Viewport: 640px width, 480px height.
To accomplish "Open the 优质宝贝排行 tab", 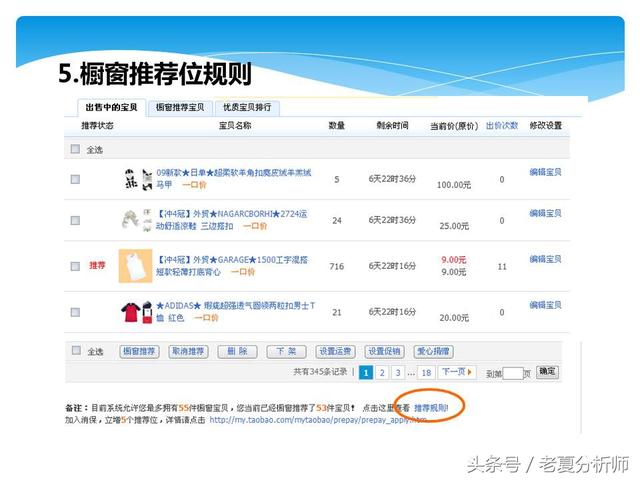I will click(246, 108).
